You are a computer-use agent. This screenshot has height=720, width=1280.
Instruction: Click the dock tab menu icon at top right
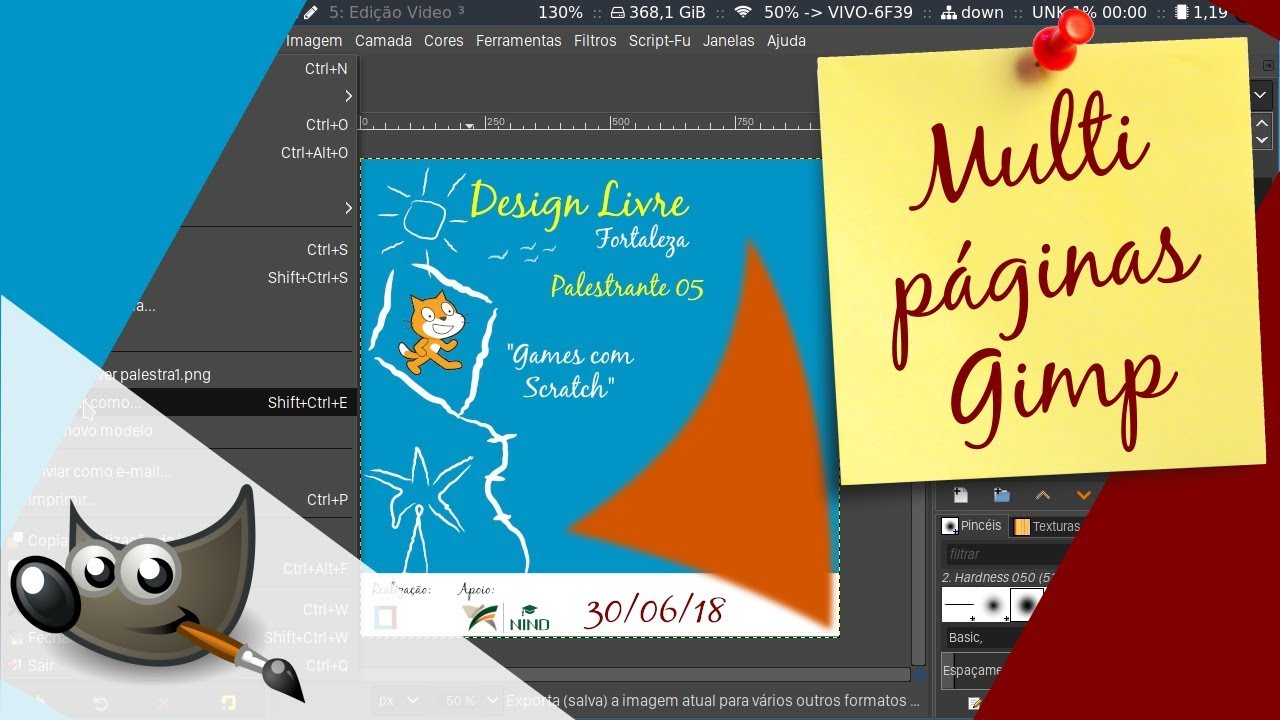1268,65
